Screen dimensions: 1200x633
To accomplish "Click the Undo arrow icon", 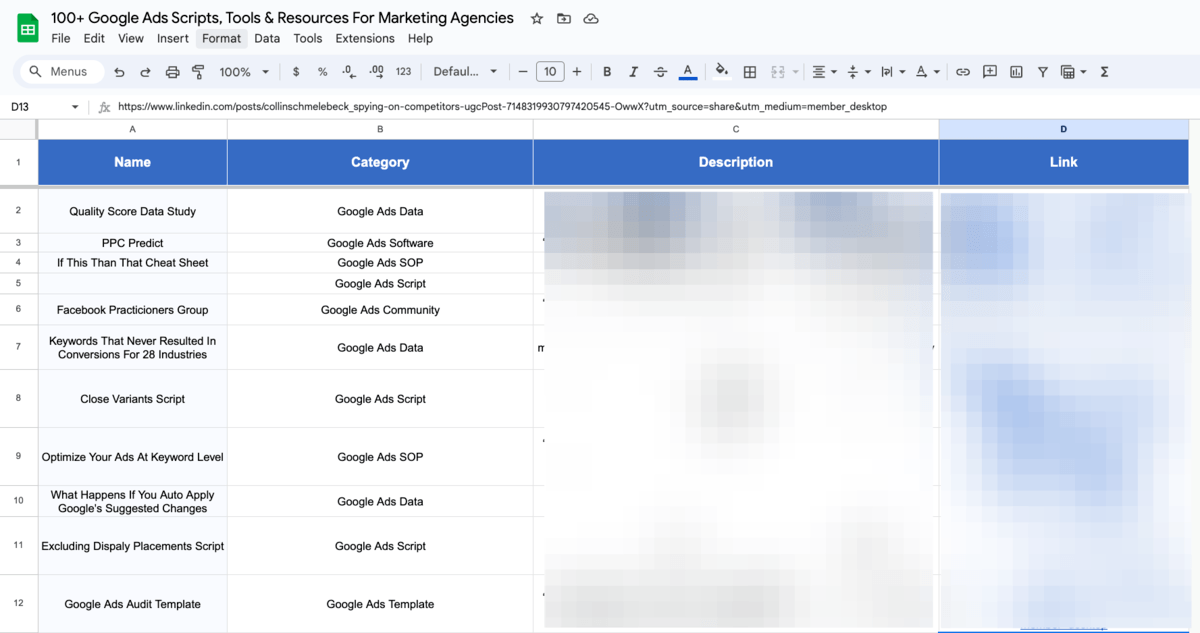I will [120, 72].
